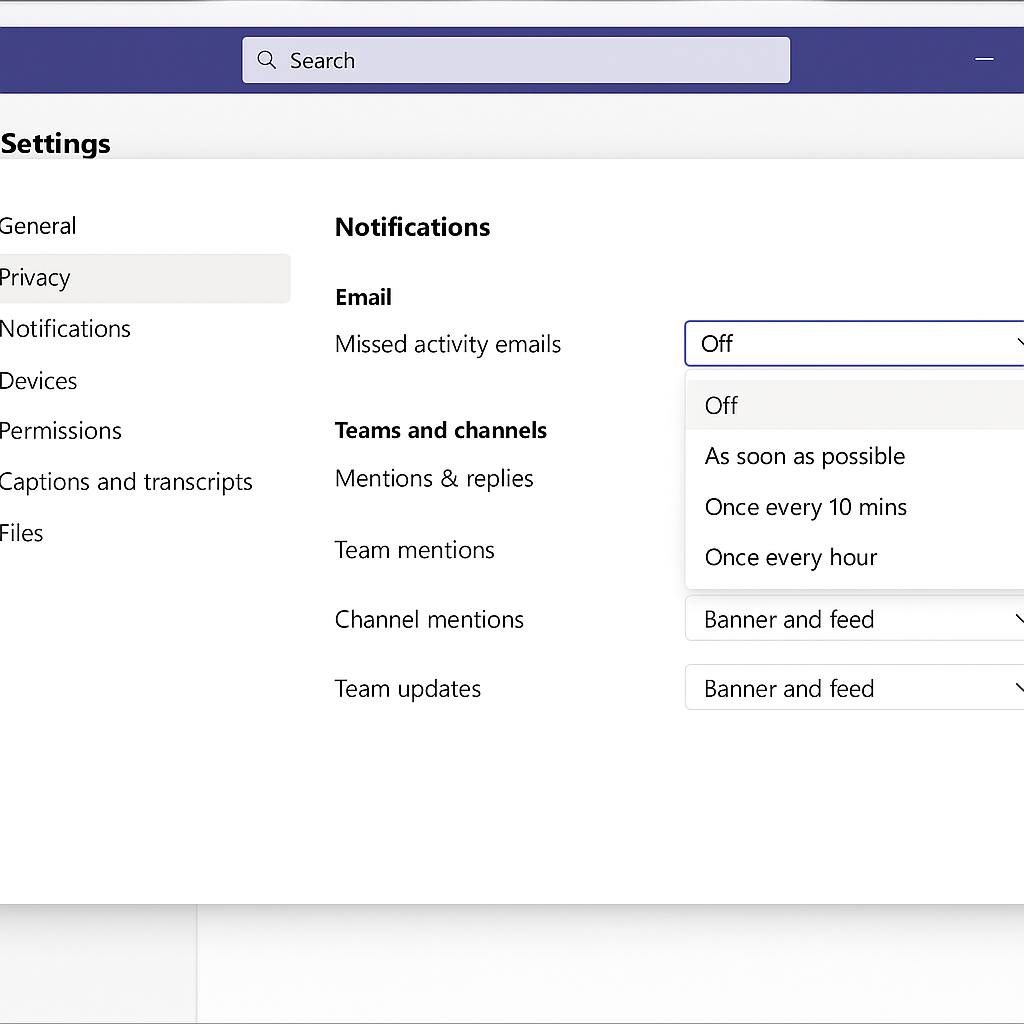Image resolution: width=1024 pixels, height=1024 pixels.
Task: Open the Channel mentions dropdown
Action: coord(854,618)
